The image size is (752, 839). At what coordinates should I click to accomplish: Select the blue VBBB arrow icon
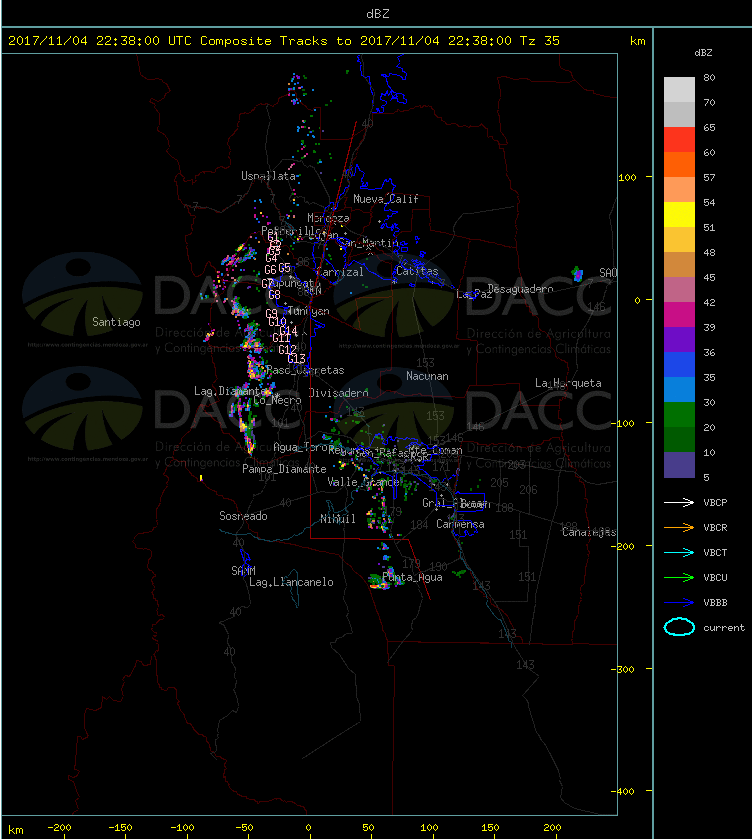678,602
